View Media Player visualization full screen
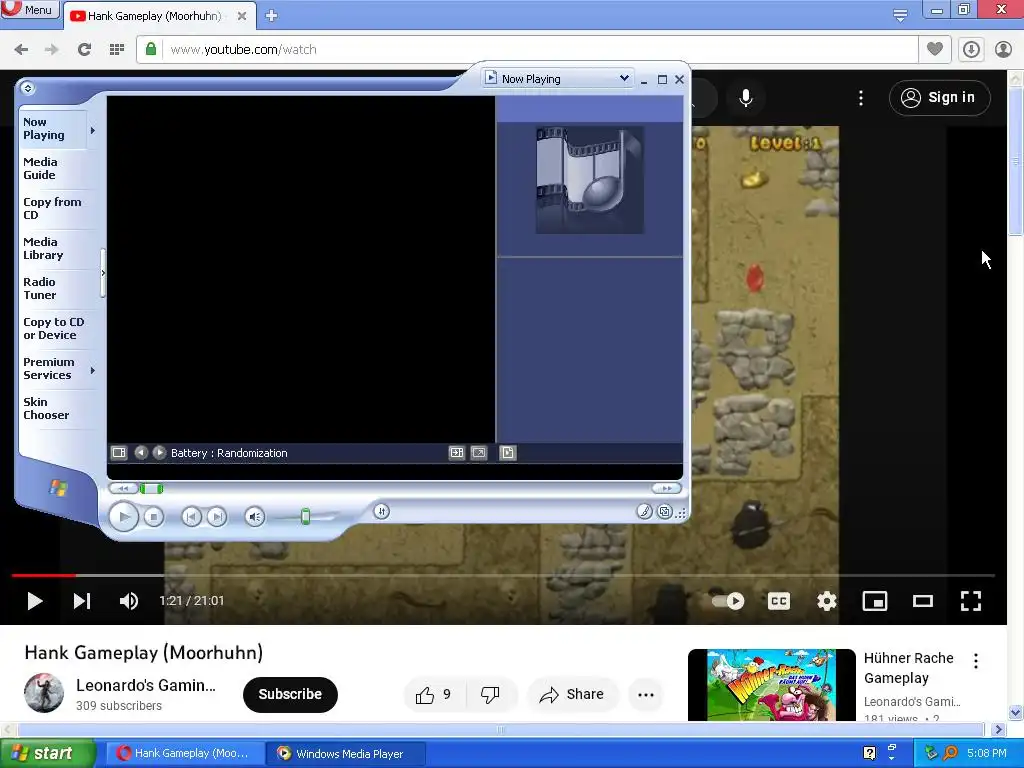The image size is (1024, 768). (x=479, y=453)
